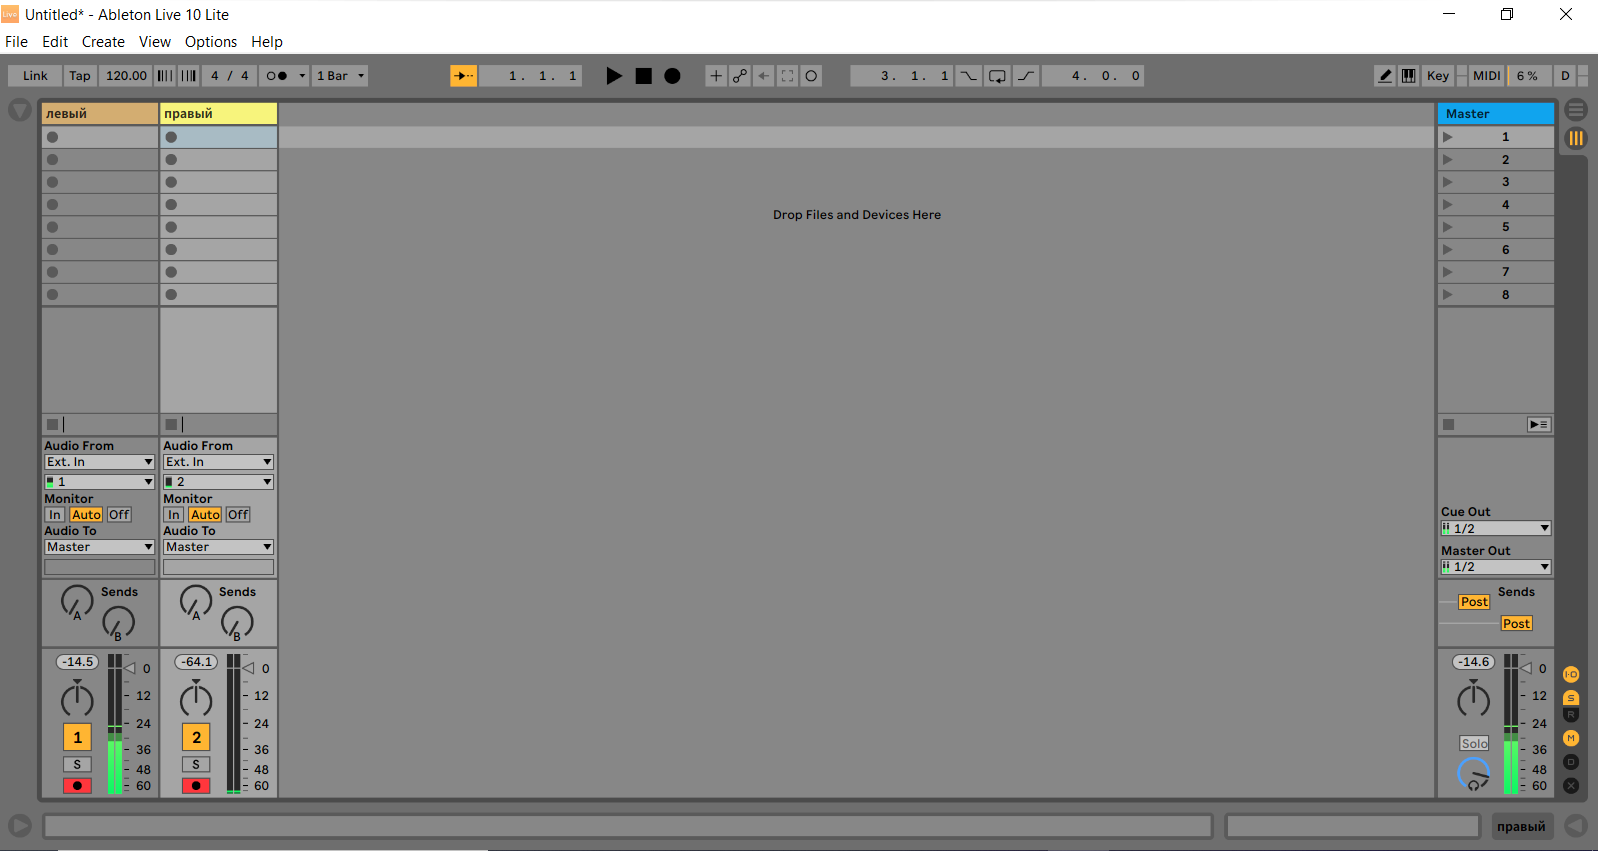The height and width of the screenshot is (851, 1598).
Task: Open Audio From dropdown on левый track
Action: point(99,462)
